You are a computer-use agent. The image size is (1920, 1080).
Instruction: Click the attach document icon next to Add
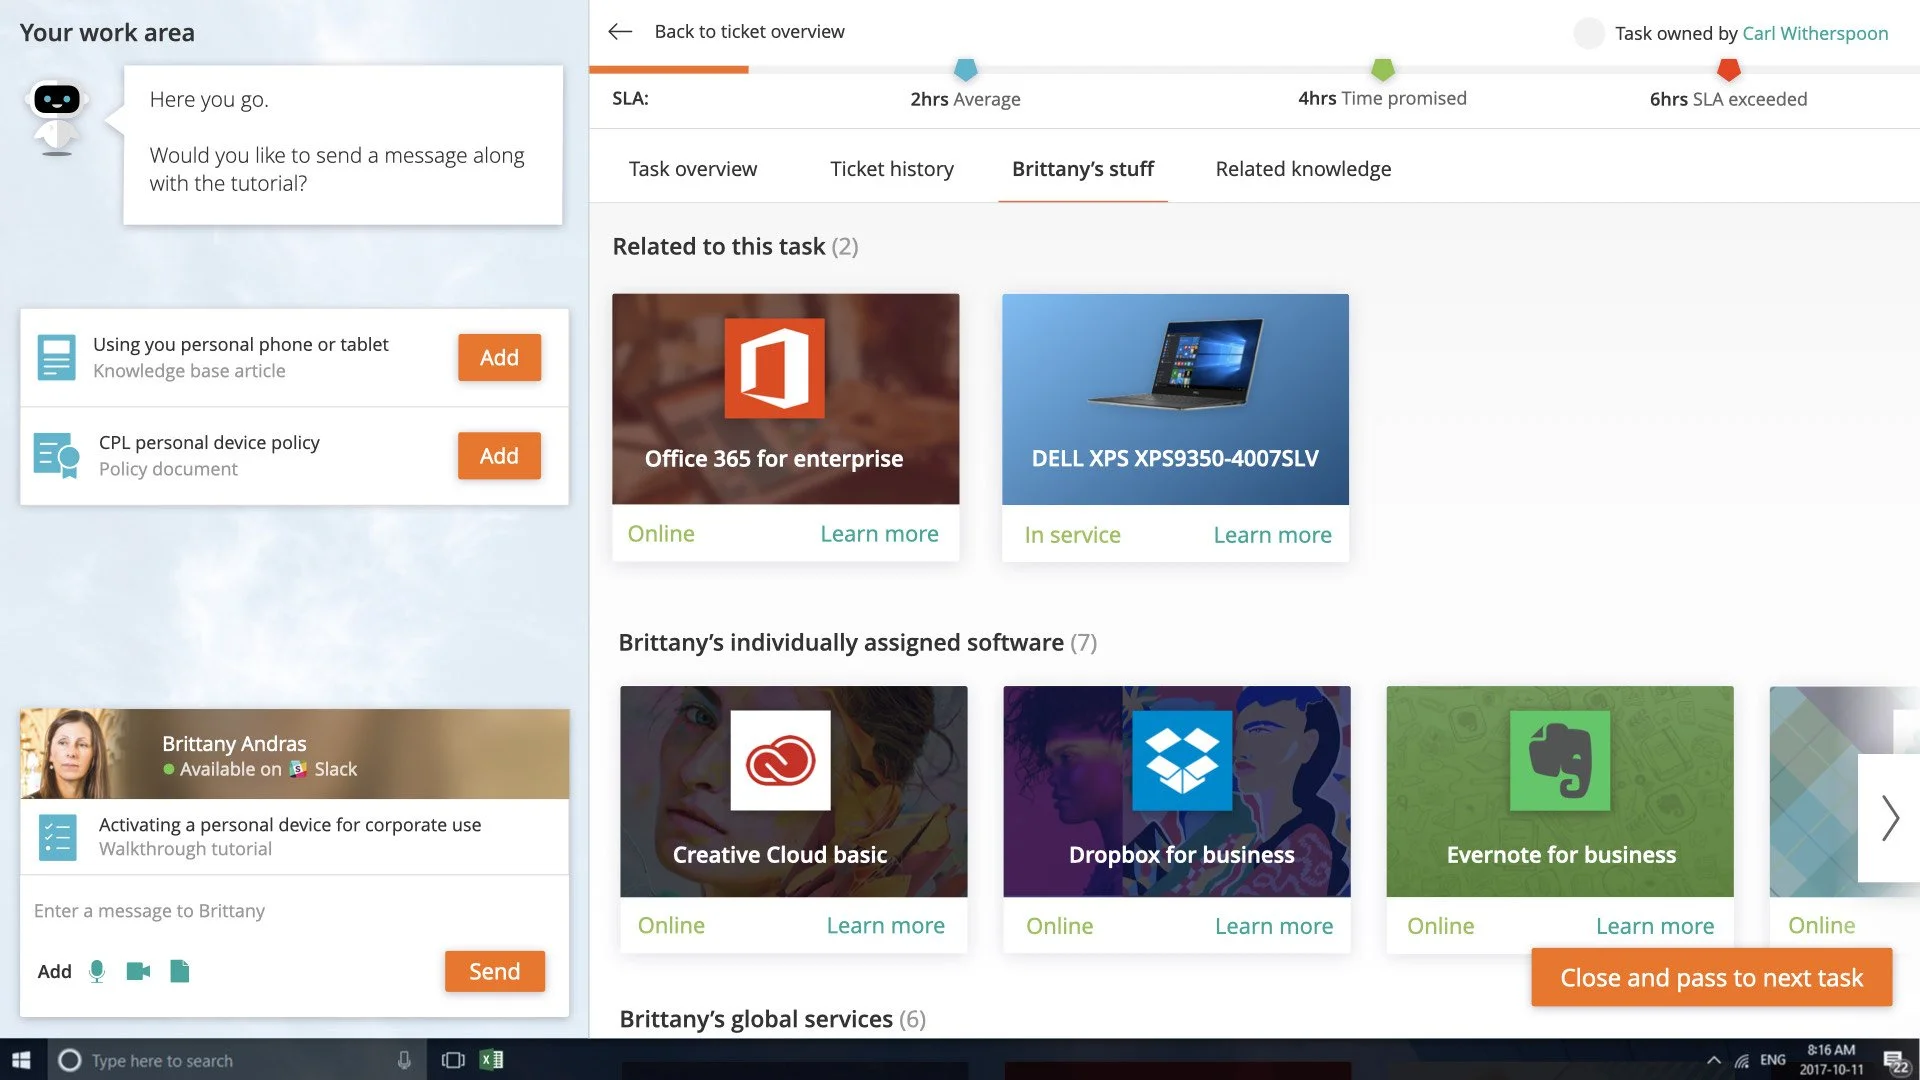[x=180, y=971]
